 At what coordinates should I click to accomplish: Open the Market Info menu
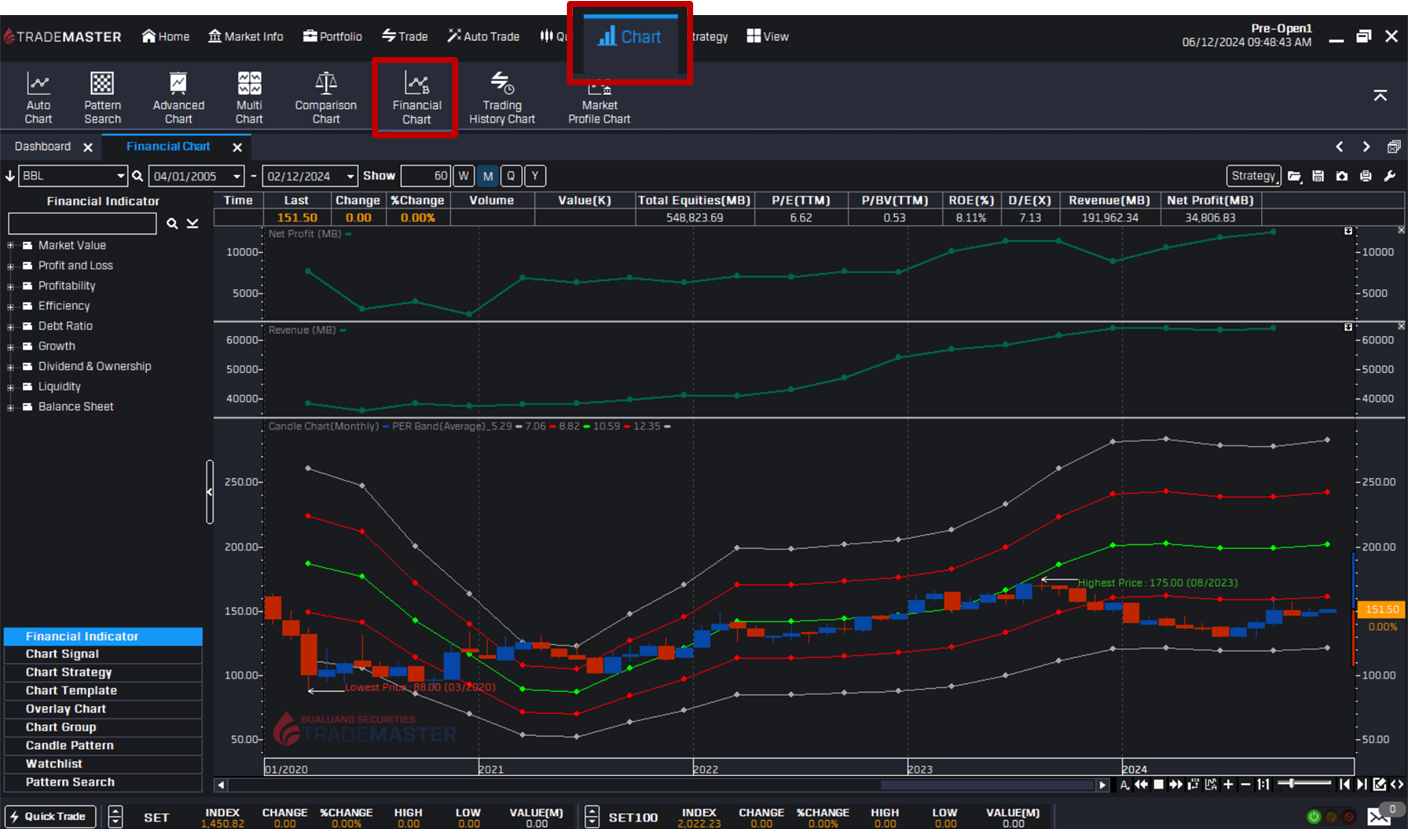245,36
